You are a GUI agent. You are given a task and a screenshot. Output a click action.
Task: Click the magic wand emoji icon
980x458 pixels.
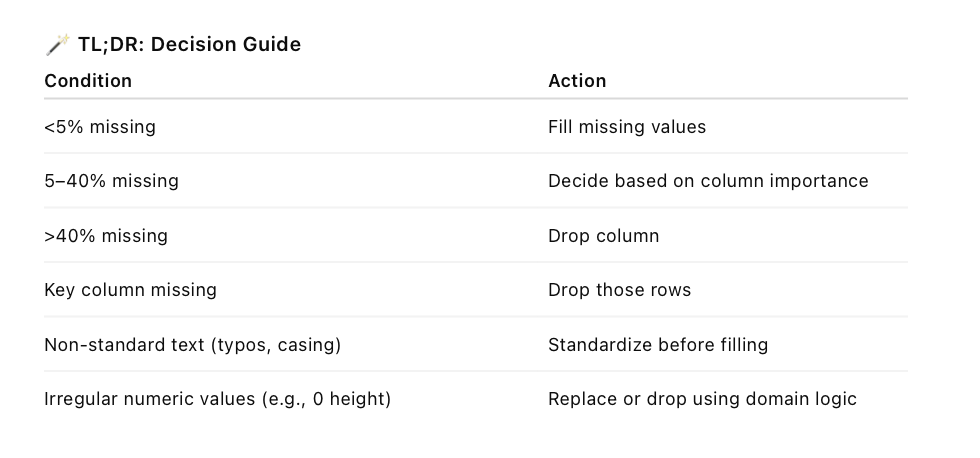coord(58,44)
